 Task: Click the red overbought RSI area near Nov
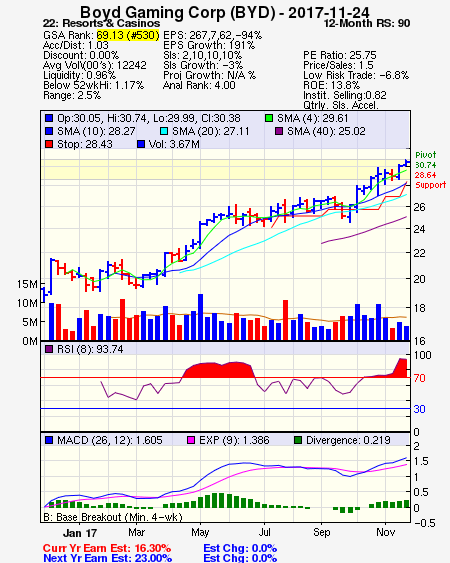tap(401, 368)
